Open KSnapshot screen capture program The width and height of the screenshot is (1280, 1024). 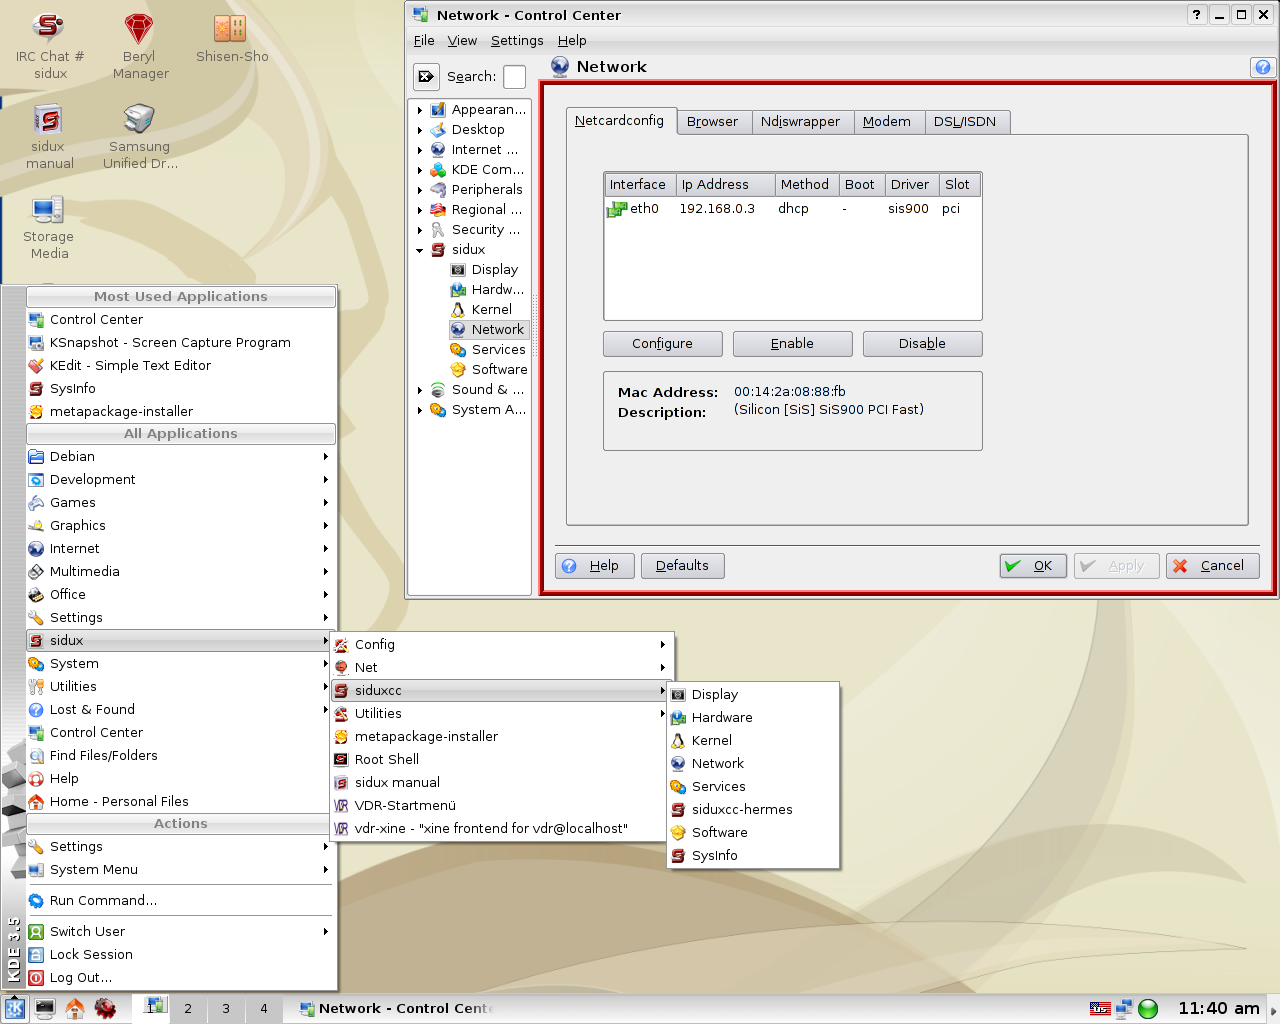point(181,342)
